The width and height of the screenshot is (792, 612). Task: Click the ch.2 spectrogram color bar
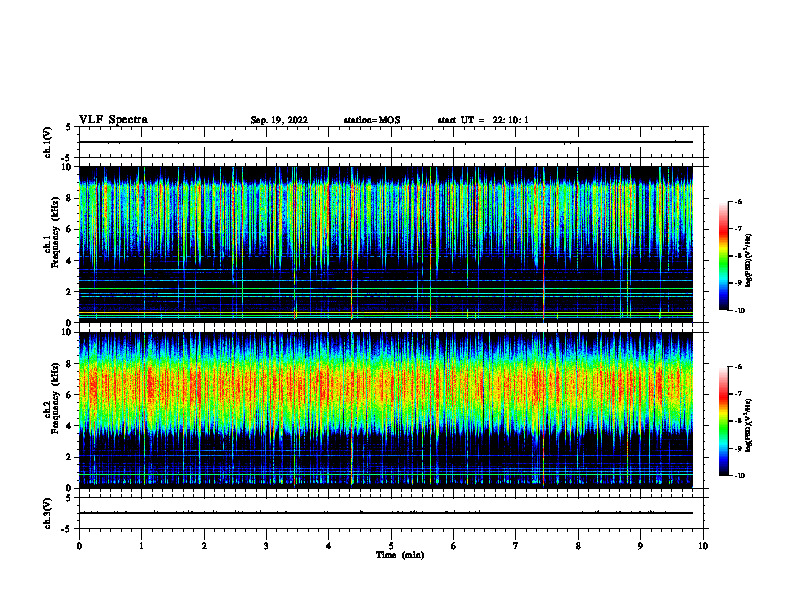click(723, 421)
